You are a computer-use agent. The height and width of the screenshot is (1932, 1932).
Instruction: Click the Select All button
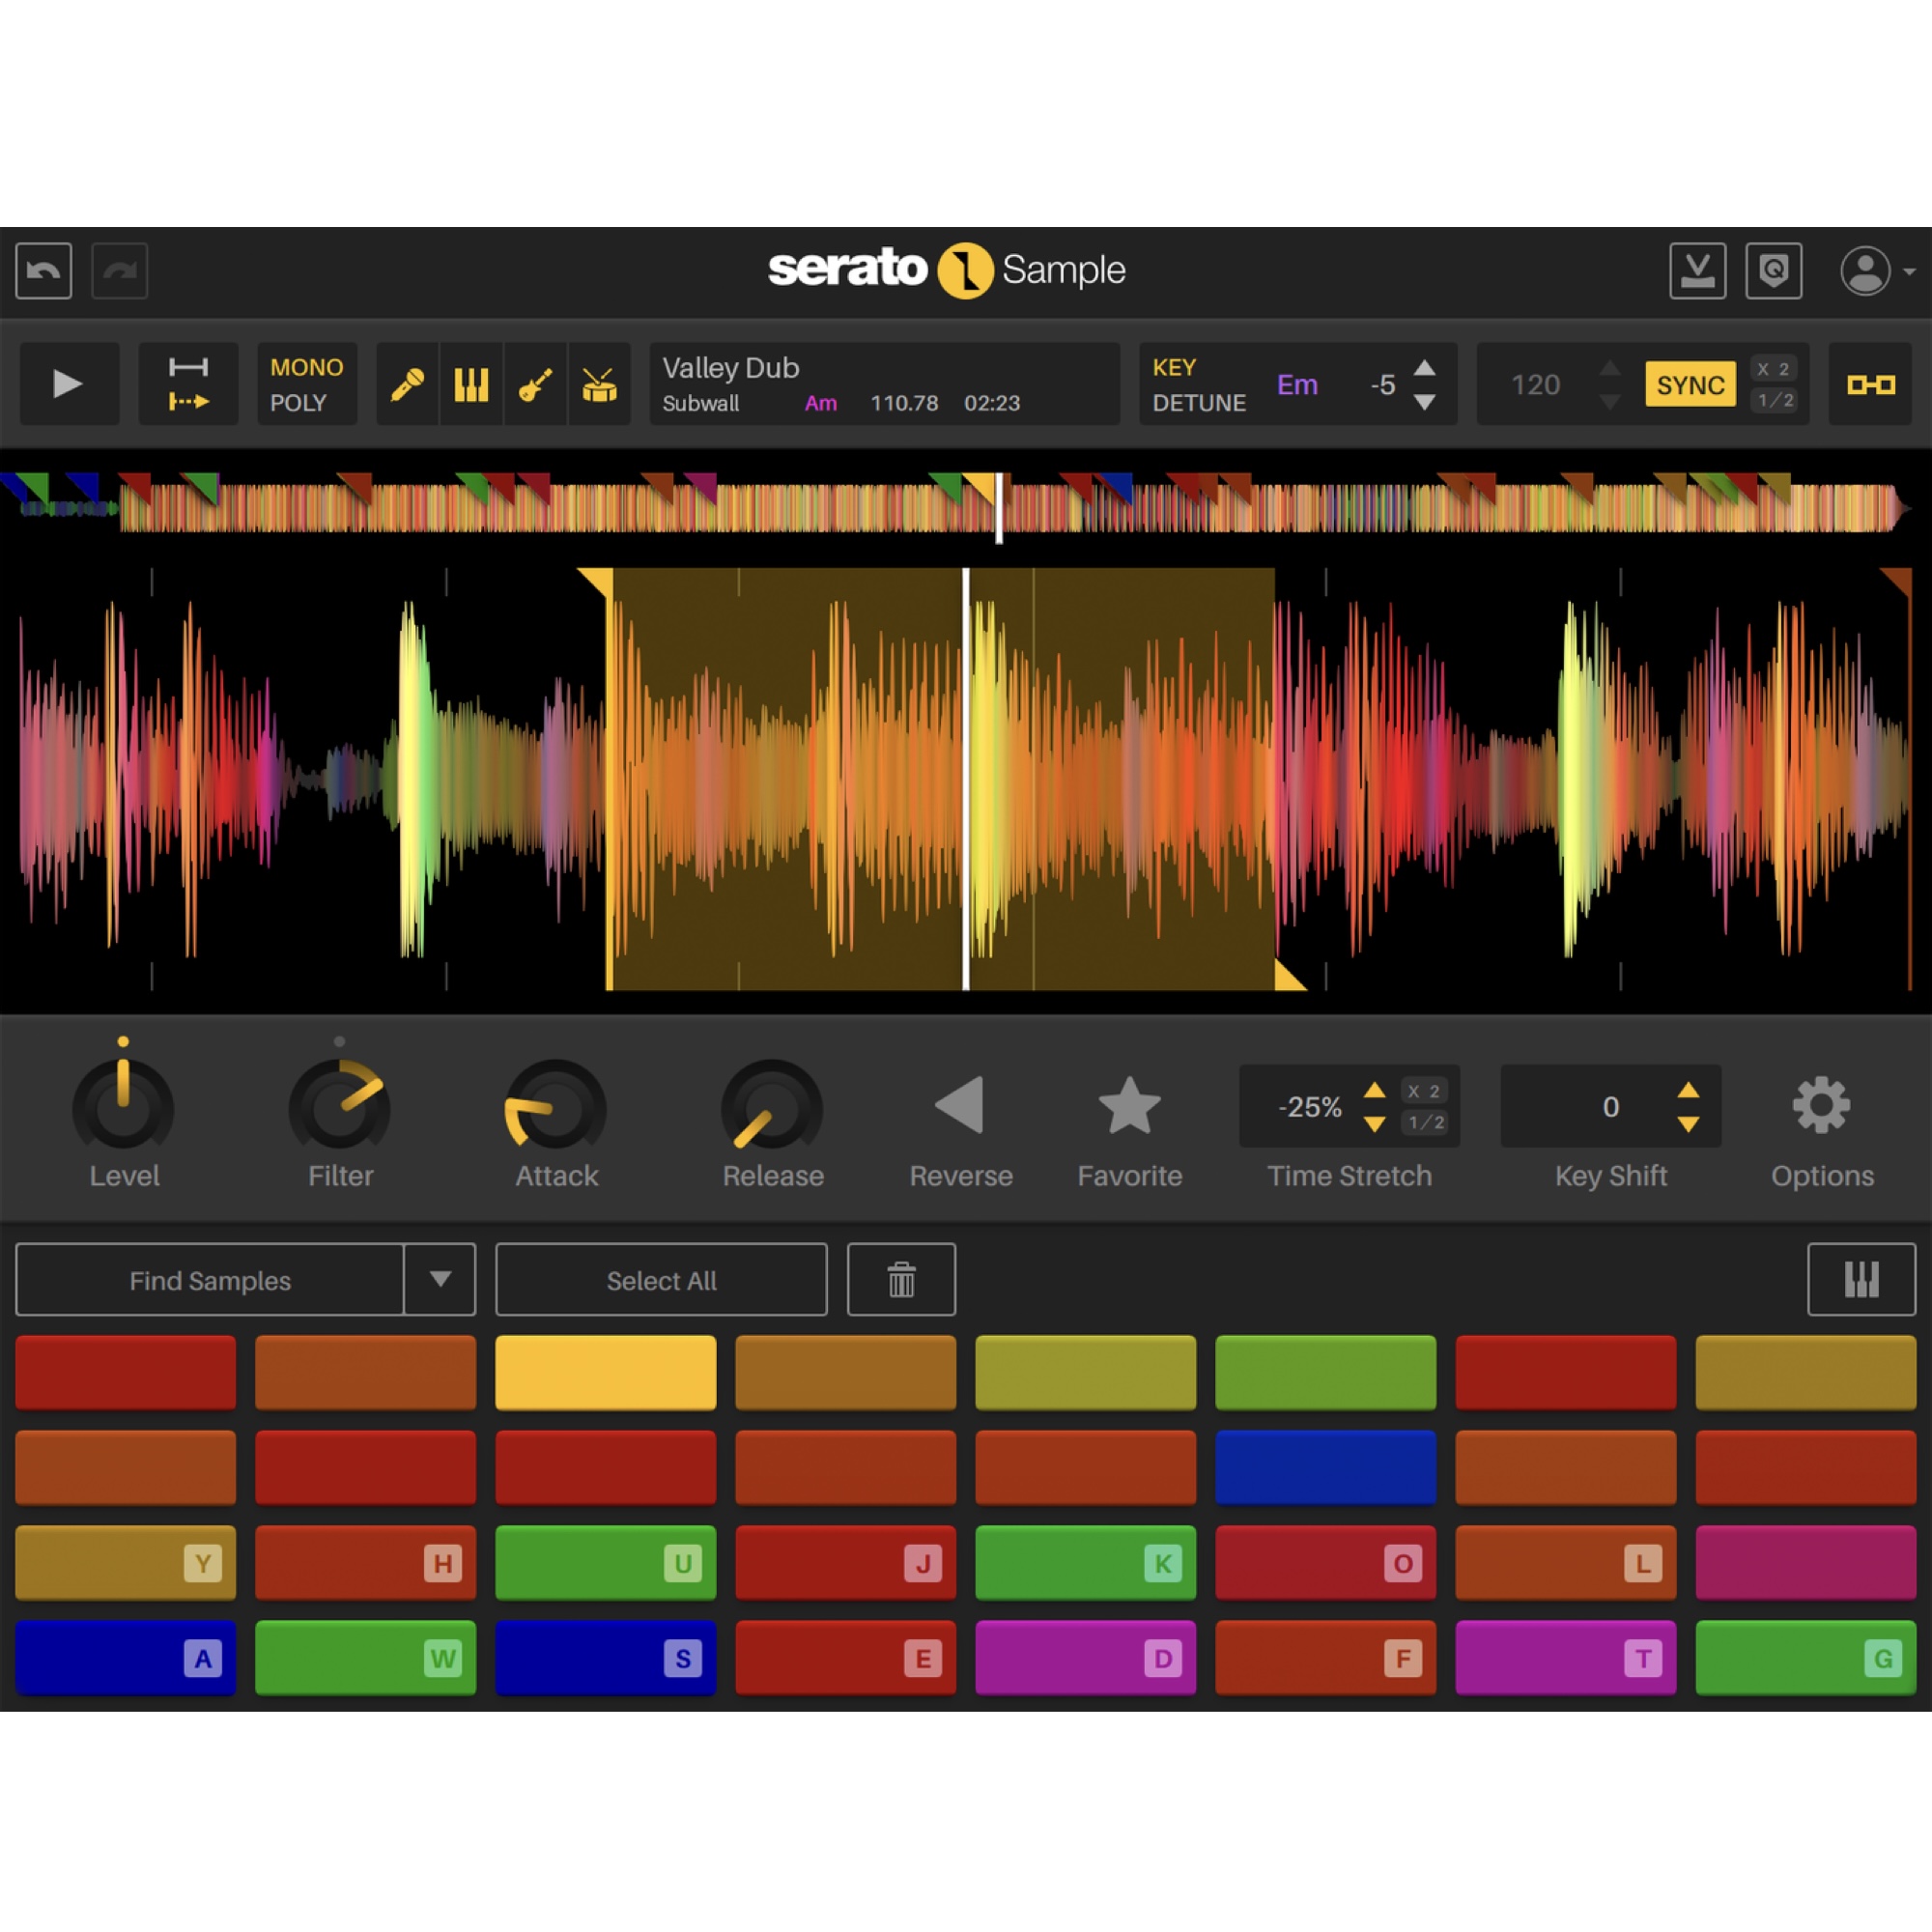click(x=661, y=1280)
